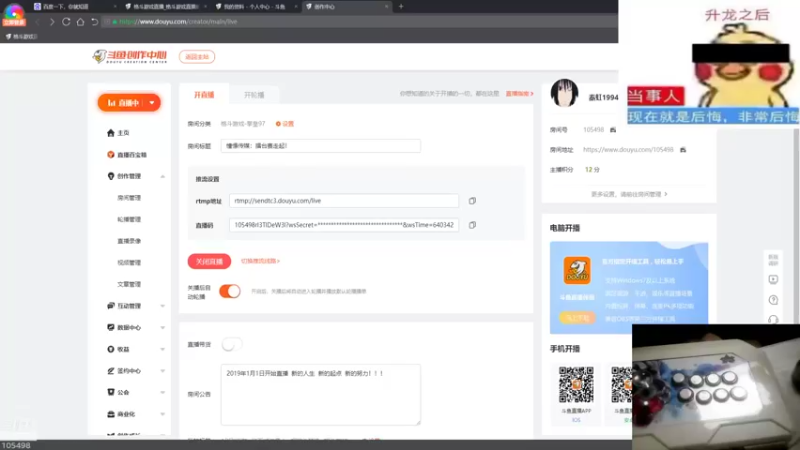Click the 商业化 briefcase icon
800x450 pixels.
[x=111, y=414]
